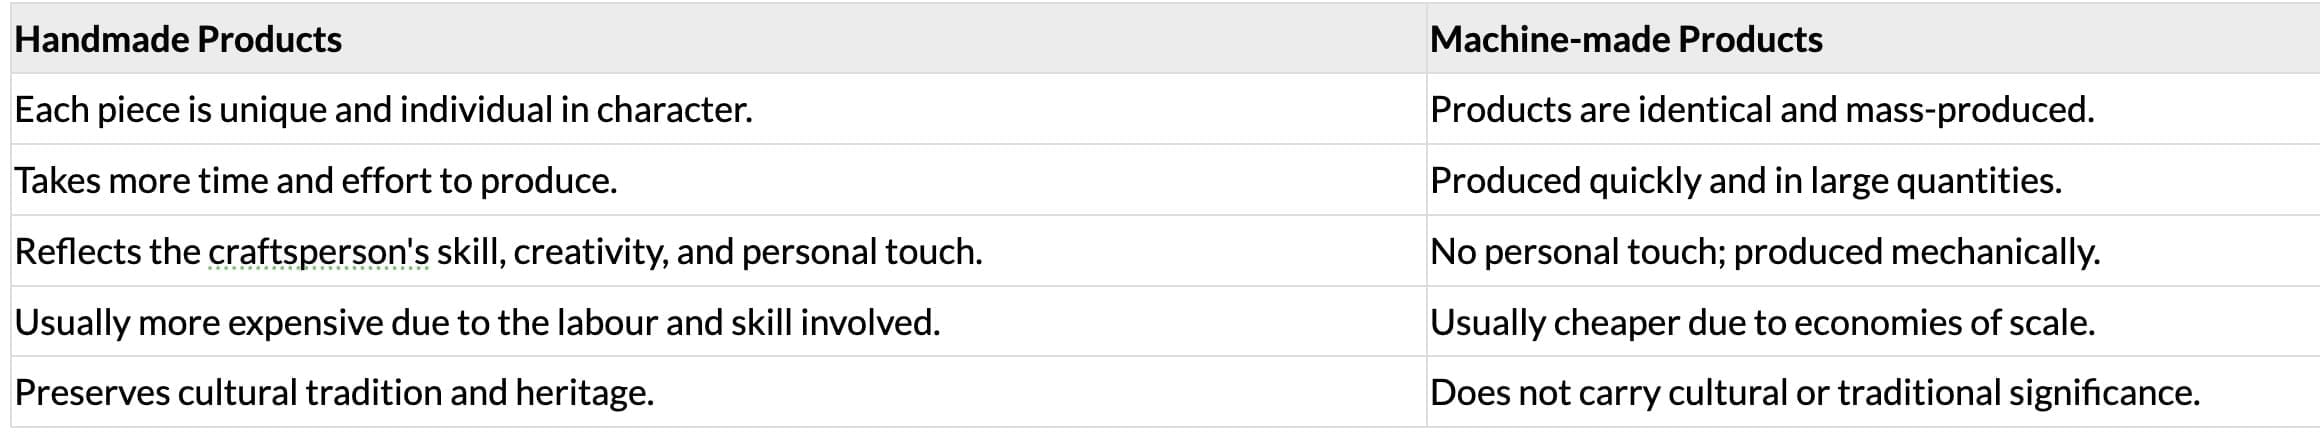
Task: Click 'Takes more time and effort to produce'
Action: click(x=315, y=181)
